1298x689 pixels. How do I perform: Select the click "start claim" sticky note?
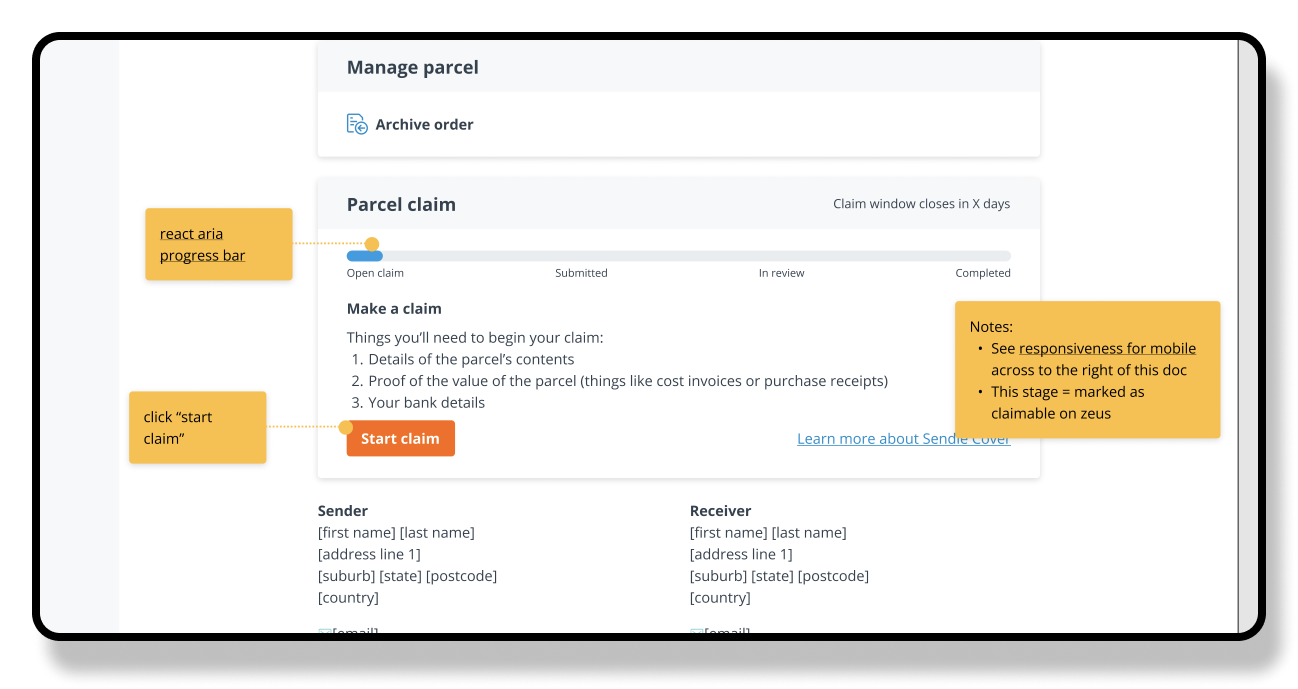197,427
